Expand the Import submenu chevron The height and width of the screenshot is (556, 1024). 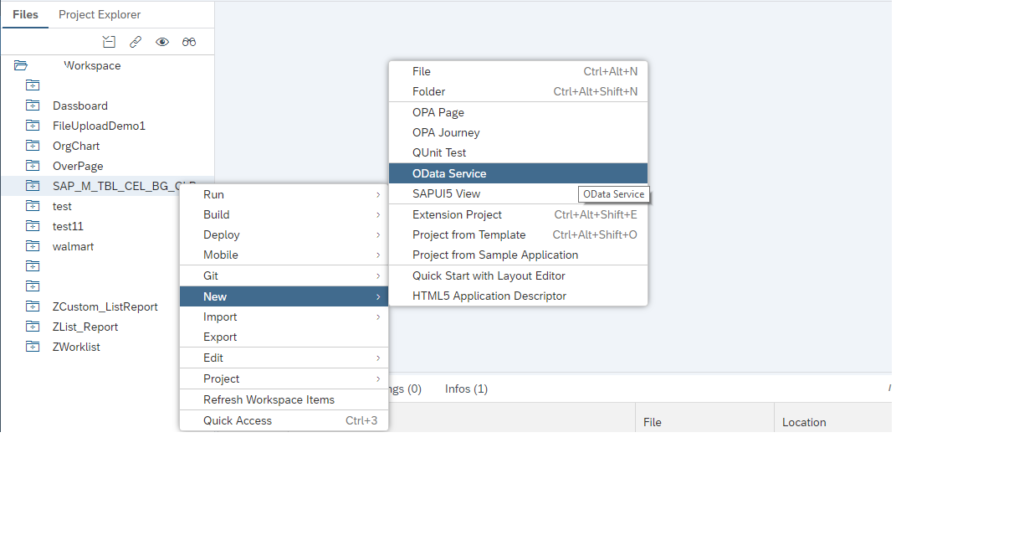377,317
